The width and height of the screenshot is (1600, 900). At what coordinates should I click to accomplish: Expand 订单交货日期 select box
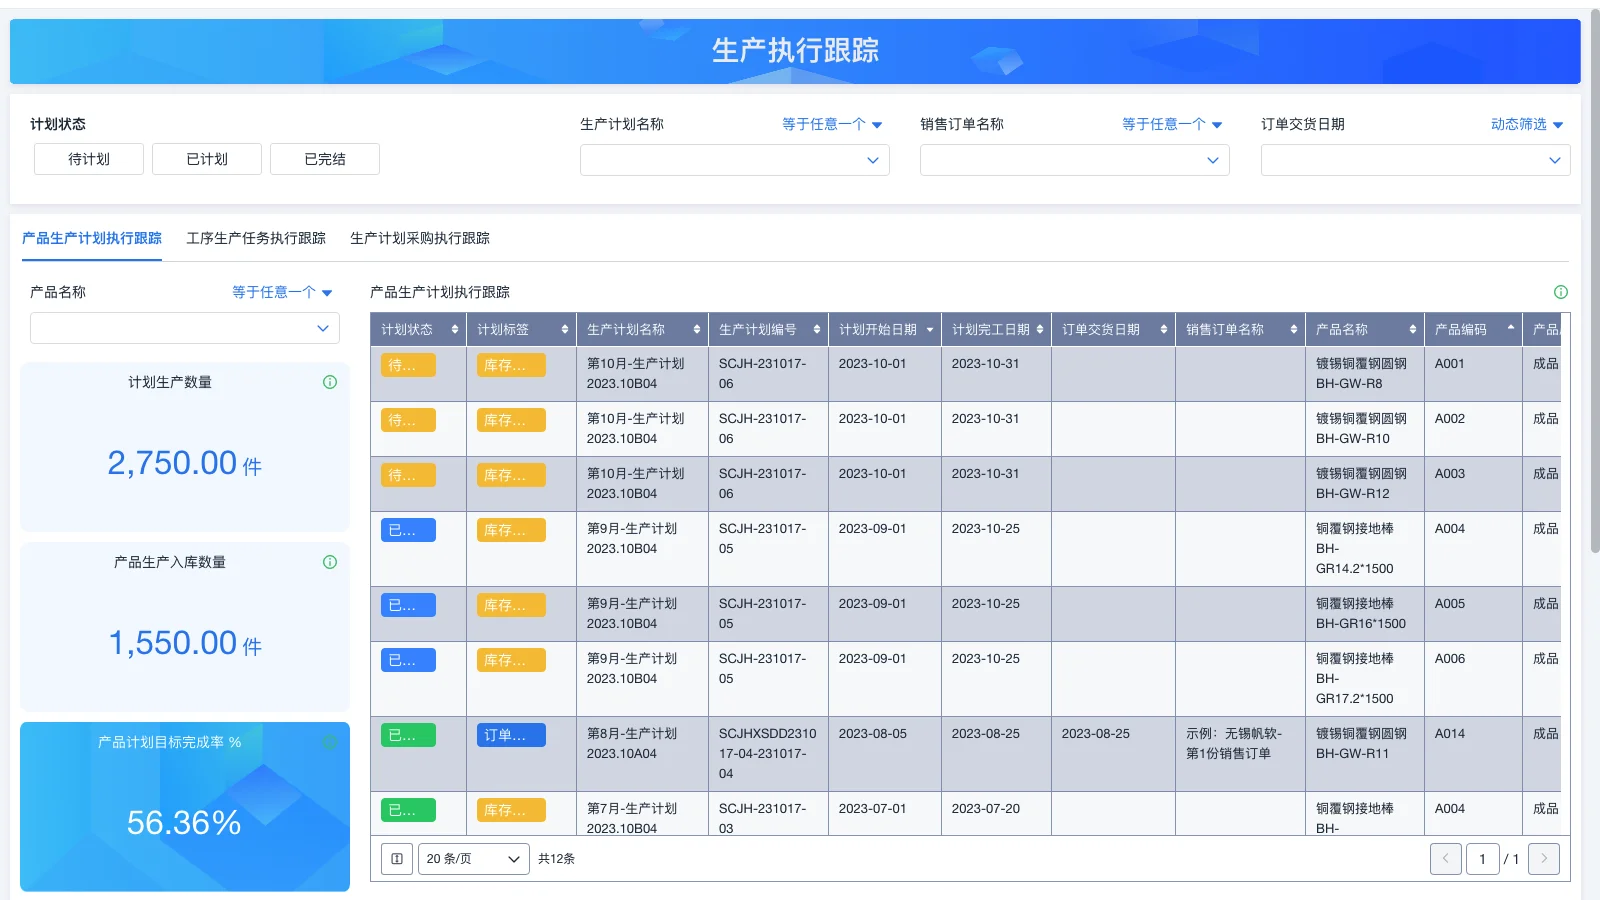(x=1415, y=160)
